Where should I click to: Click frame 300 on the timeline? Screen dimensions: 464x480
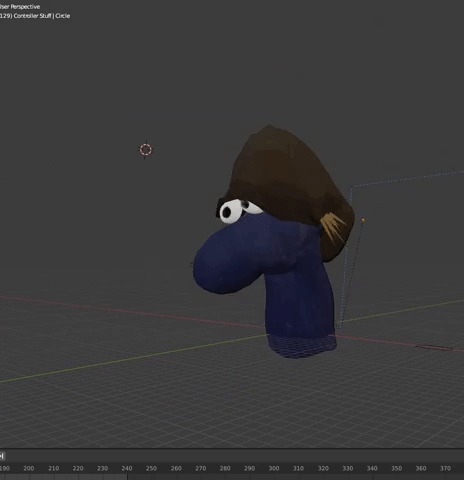[274, 468]
